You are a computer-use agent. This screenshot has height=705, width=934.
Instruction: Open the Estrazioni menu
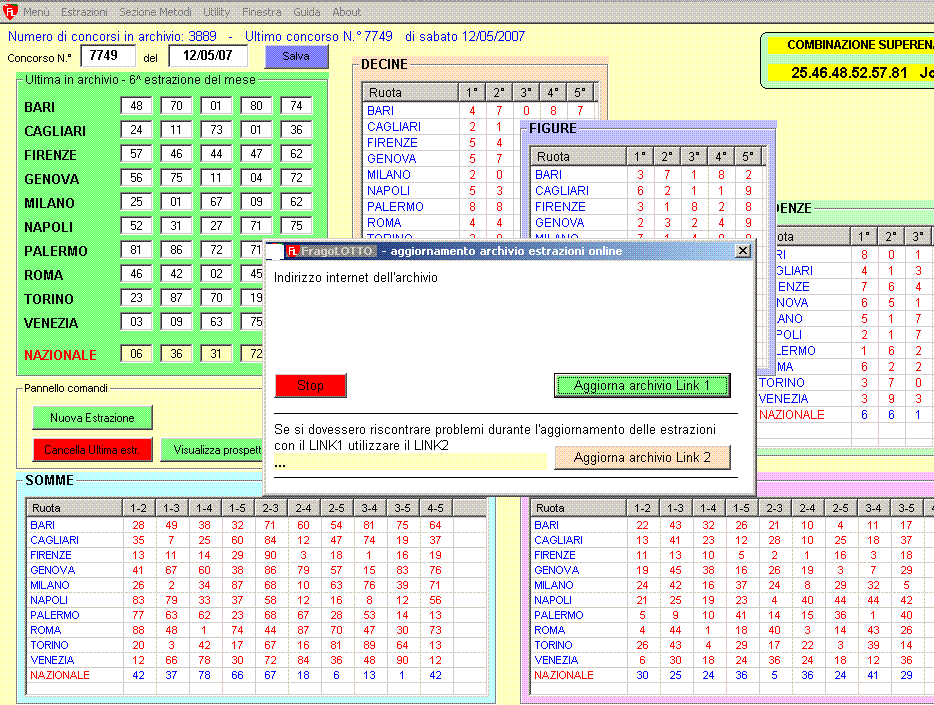tap(84, 12)
